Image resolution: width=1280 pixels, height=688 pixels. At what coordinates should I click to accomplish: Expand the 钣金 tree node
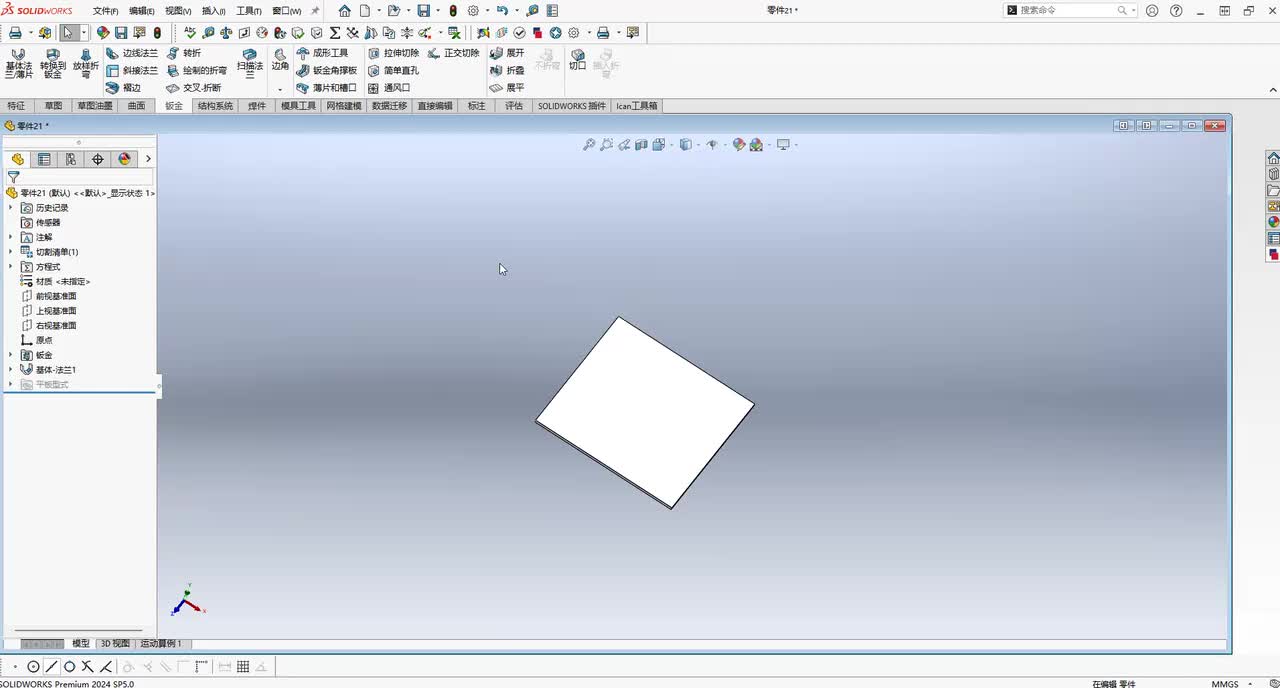click(11, 355)
